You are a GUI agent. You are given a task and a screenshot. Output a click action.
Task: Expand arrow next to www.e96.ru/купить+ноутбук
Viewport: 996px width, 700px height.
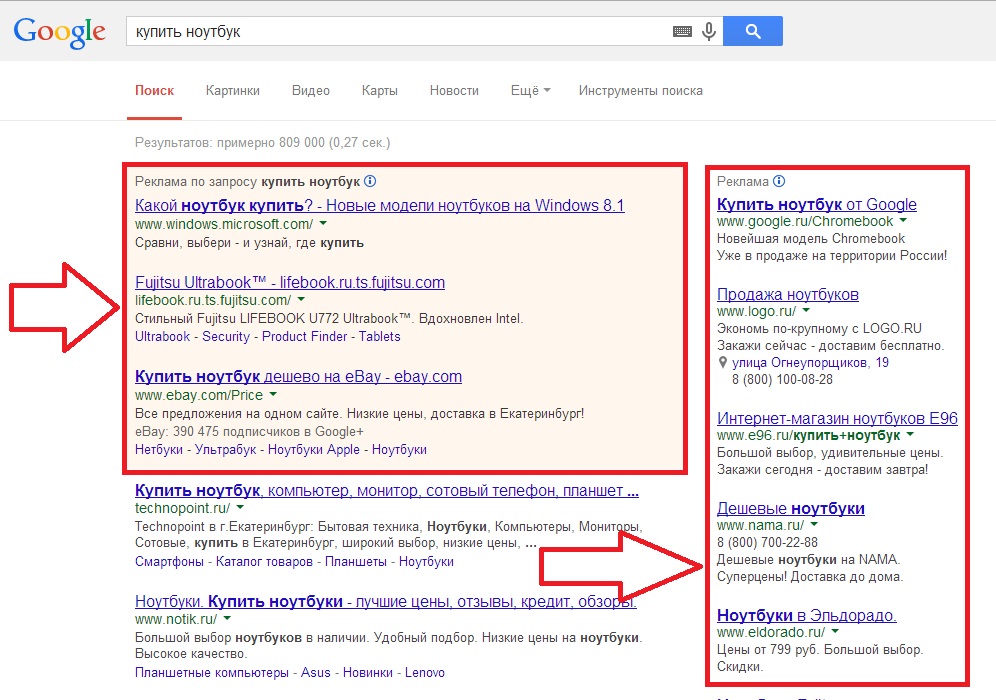(x=910, y=434)
